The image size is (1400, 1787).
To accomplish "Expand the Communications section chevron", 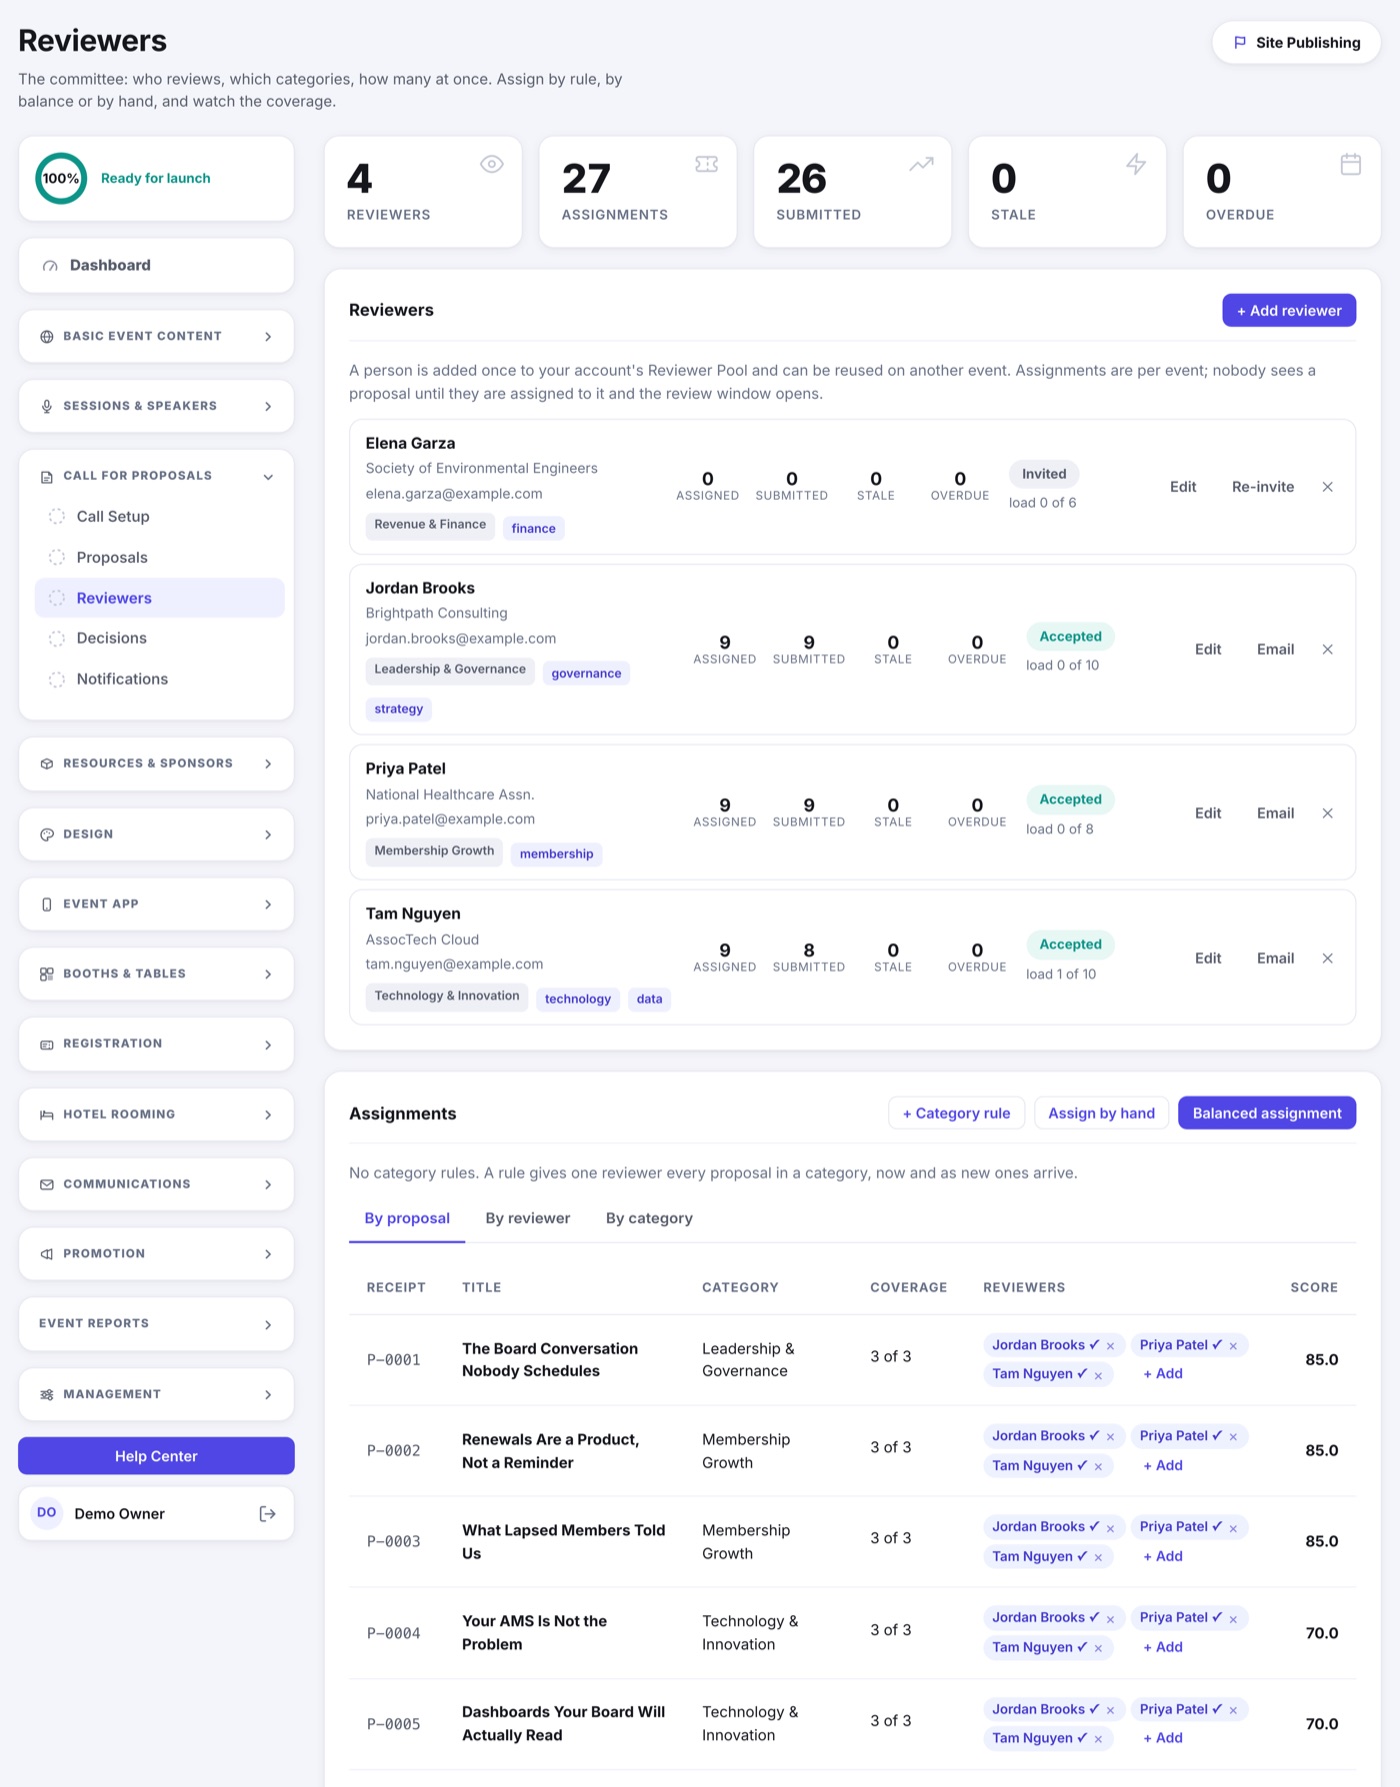I will pyautogui.click(x=268, y=1185).
